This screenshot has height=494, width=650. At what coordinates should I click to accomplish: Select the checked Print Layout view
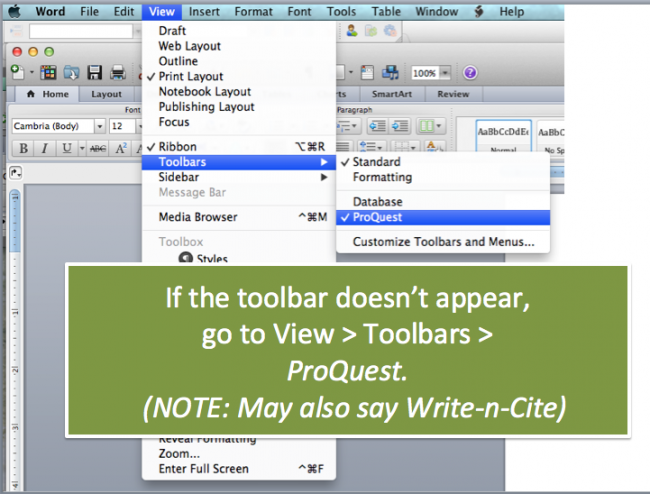click(x=239, y=77)
